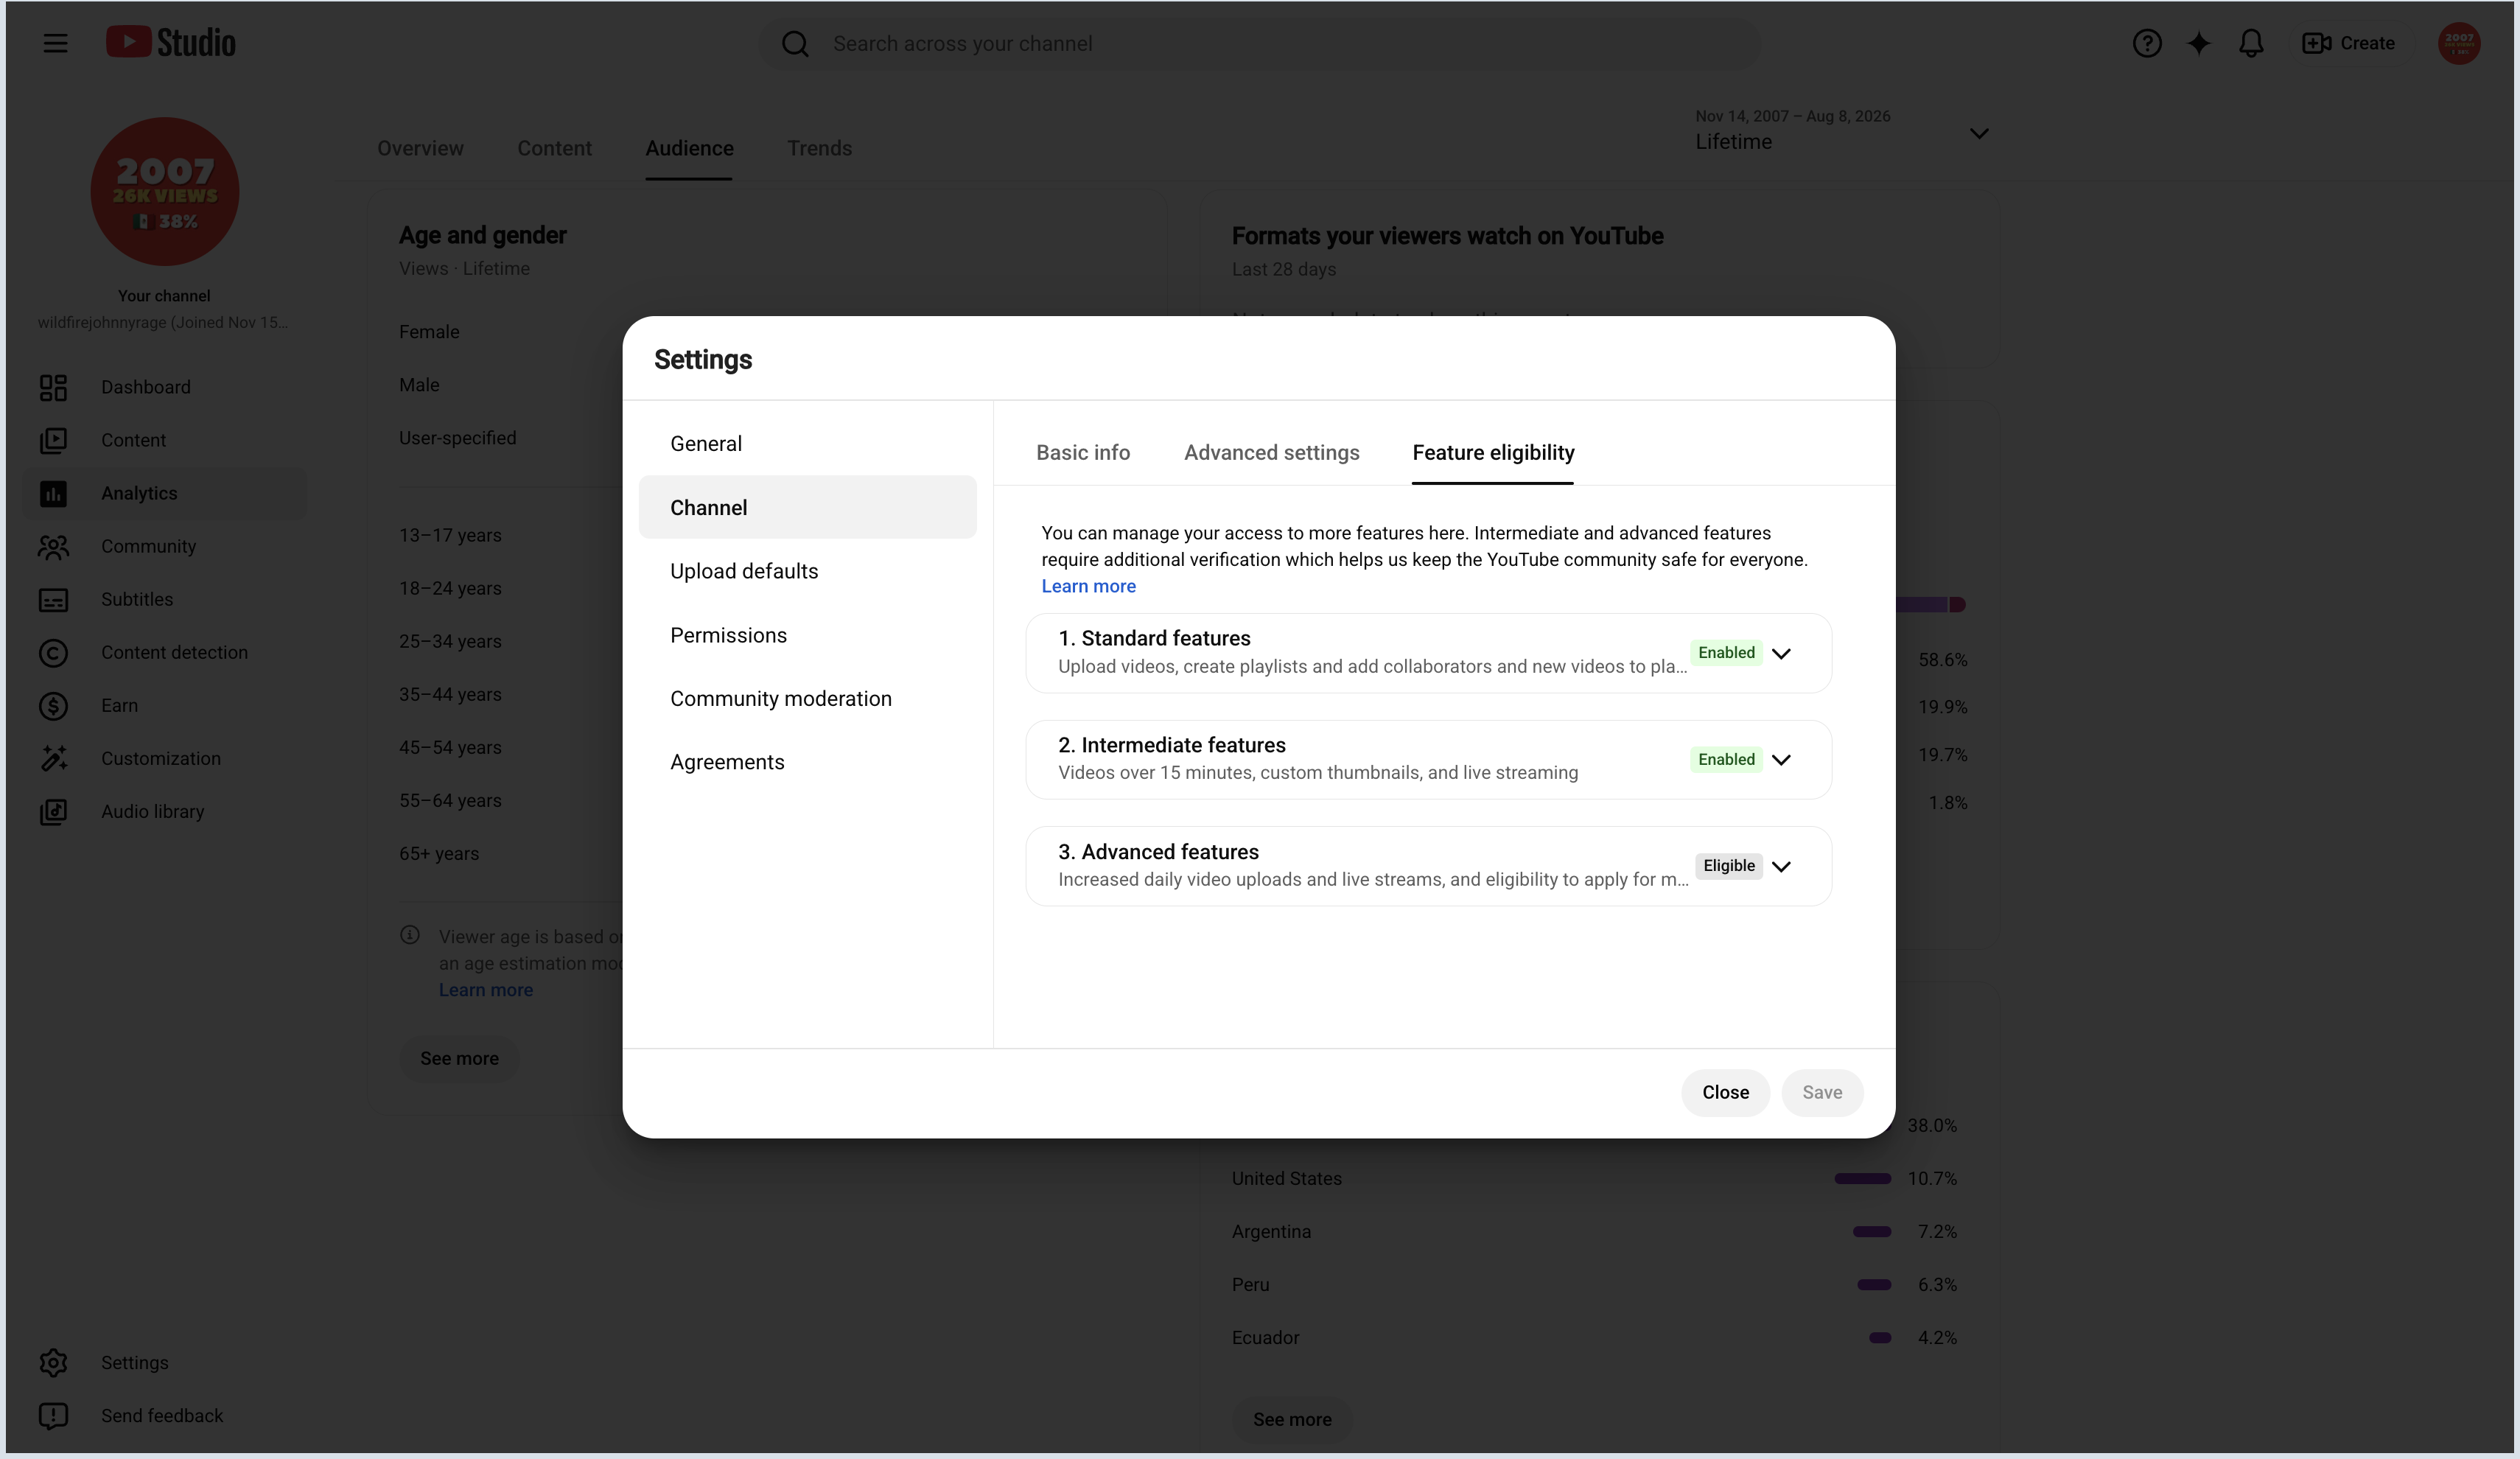The height and width of the screenshot is (1459, 2520).
Task: Click the Enabled badge for Standard features
Action: pyautogui.click(x=1726, y=653)
